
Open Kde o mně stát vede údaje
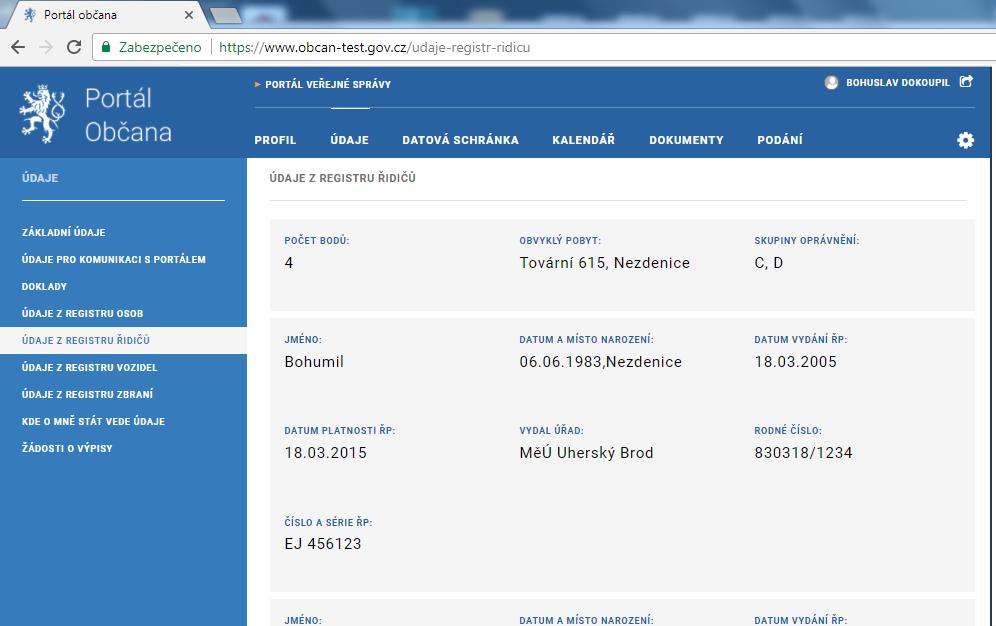pos(93,421)
